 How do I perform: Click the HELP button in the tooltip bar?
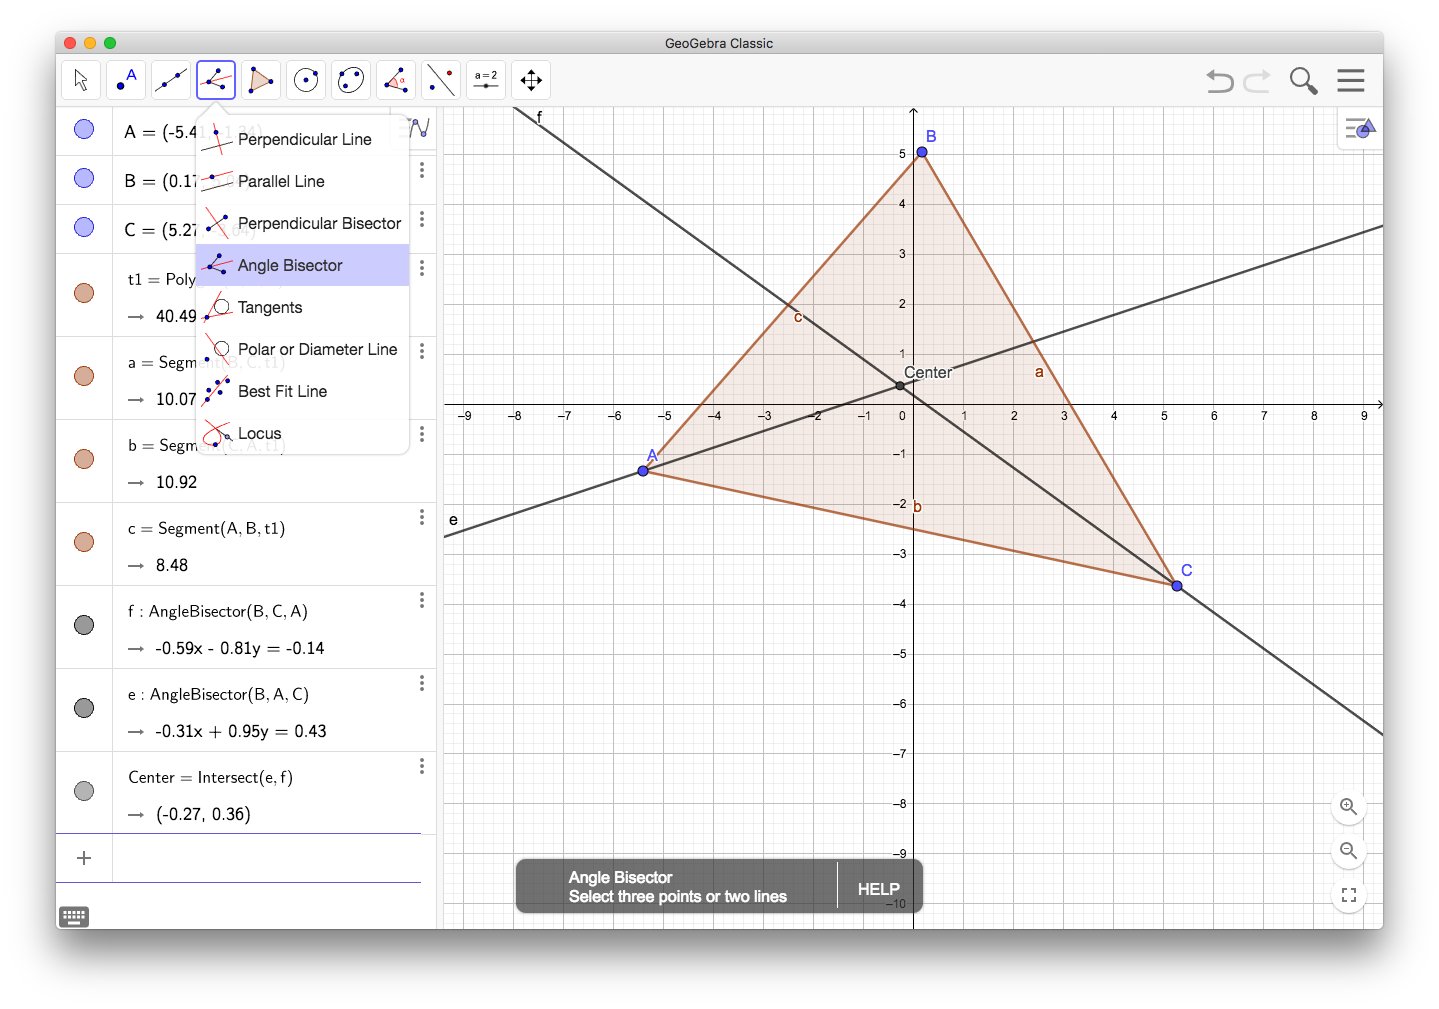click(877, 887)
